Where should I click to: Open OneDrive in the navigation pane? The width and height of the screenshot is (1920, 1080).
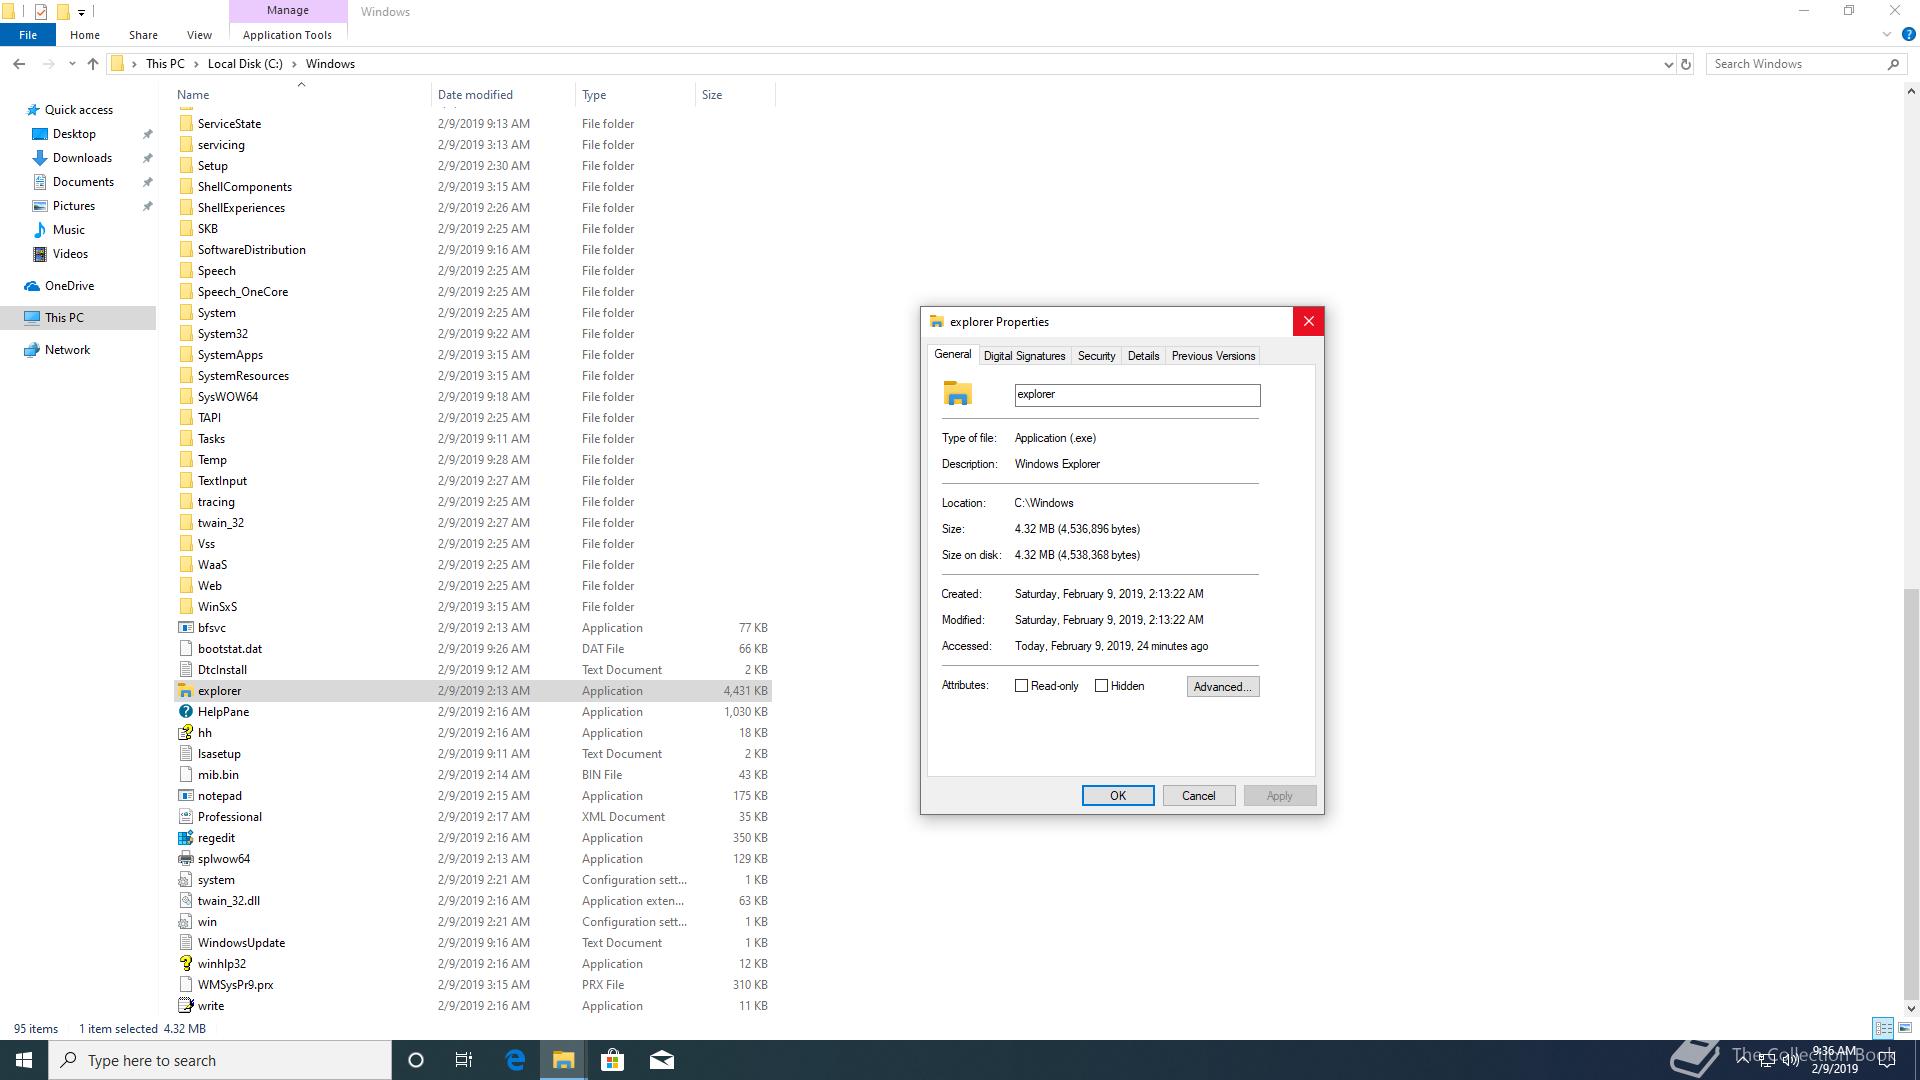69,286
